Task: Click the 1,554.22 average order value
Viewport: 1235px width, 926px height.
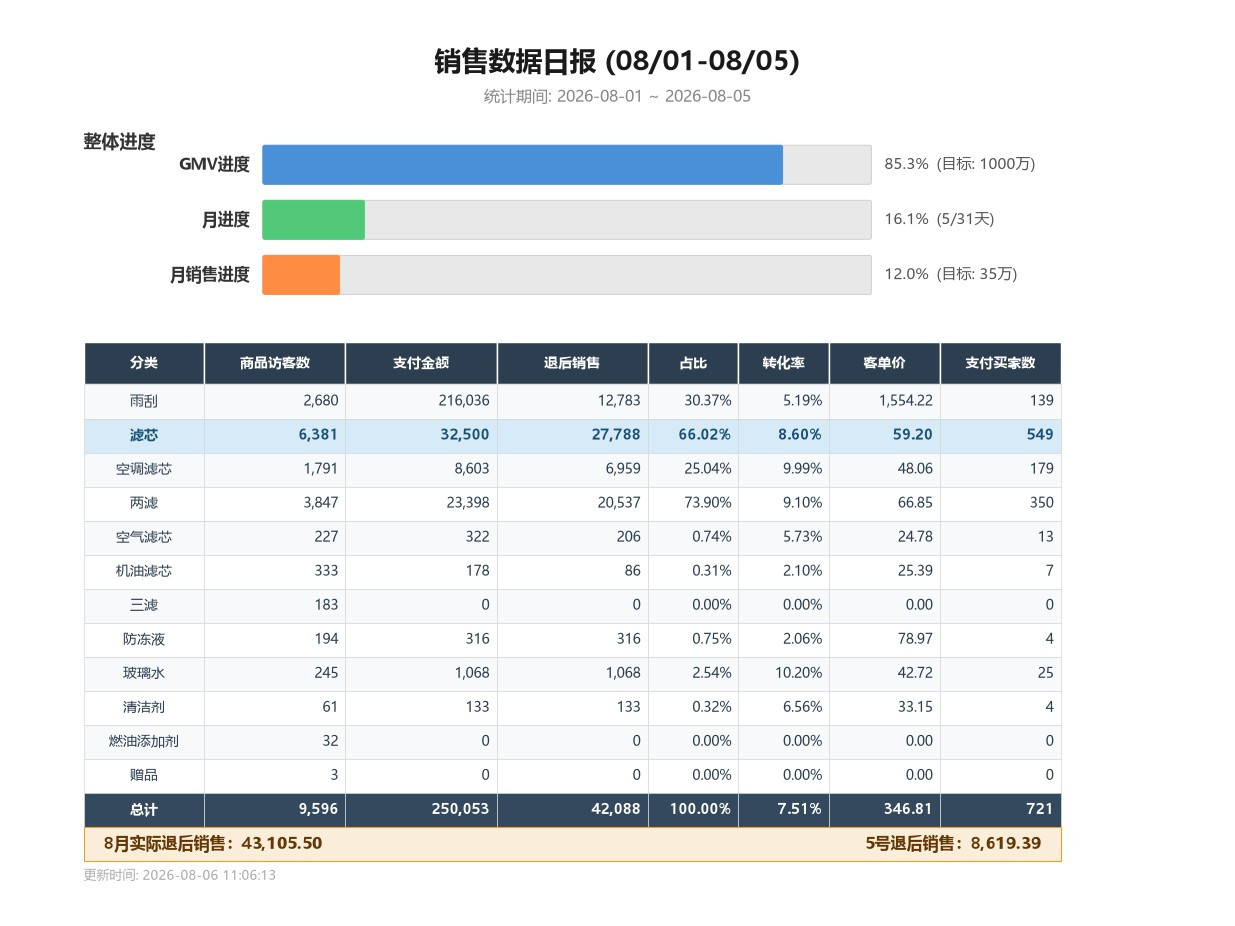Action: [x=906, y=401]
